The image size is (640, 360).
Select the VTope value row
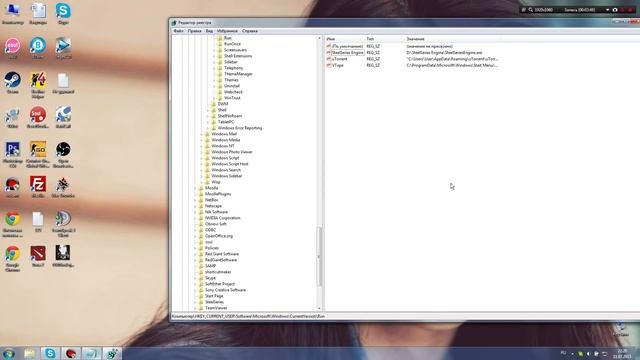point(338,65)
